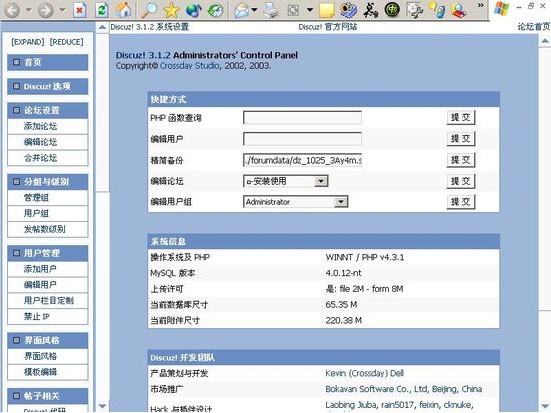Click 提交 beside the 精简备份 field

tap(461, 160)
